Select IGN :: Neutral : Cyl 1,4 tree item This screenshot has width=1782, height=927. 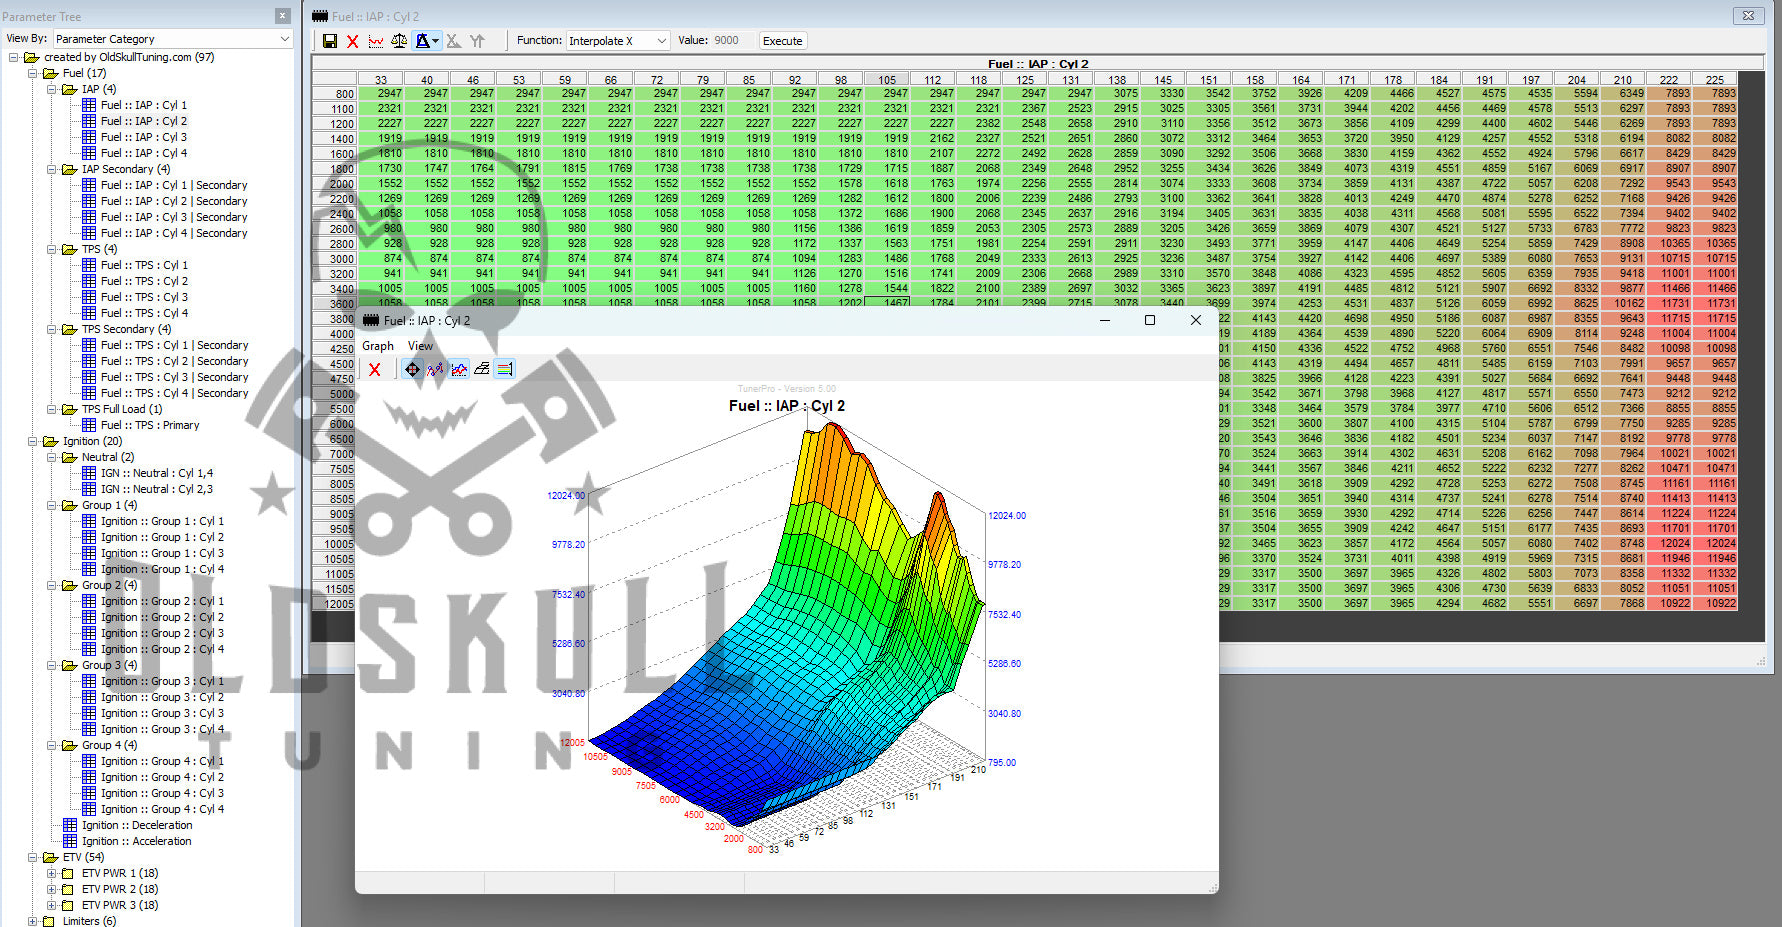pyautogui.click(x=156, y=473)
